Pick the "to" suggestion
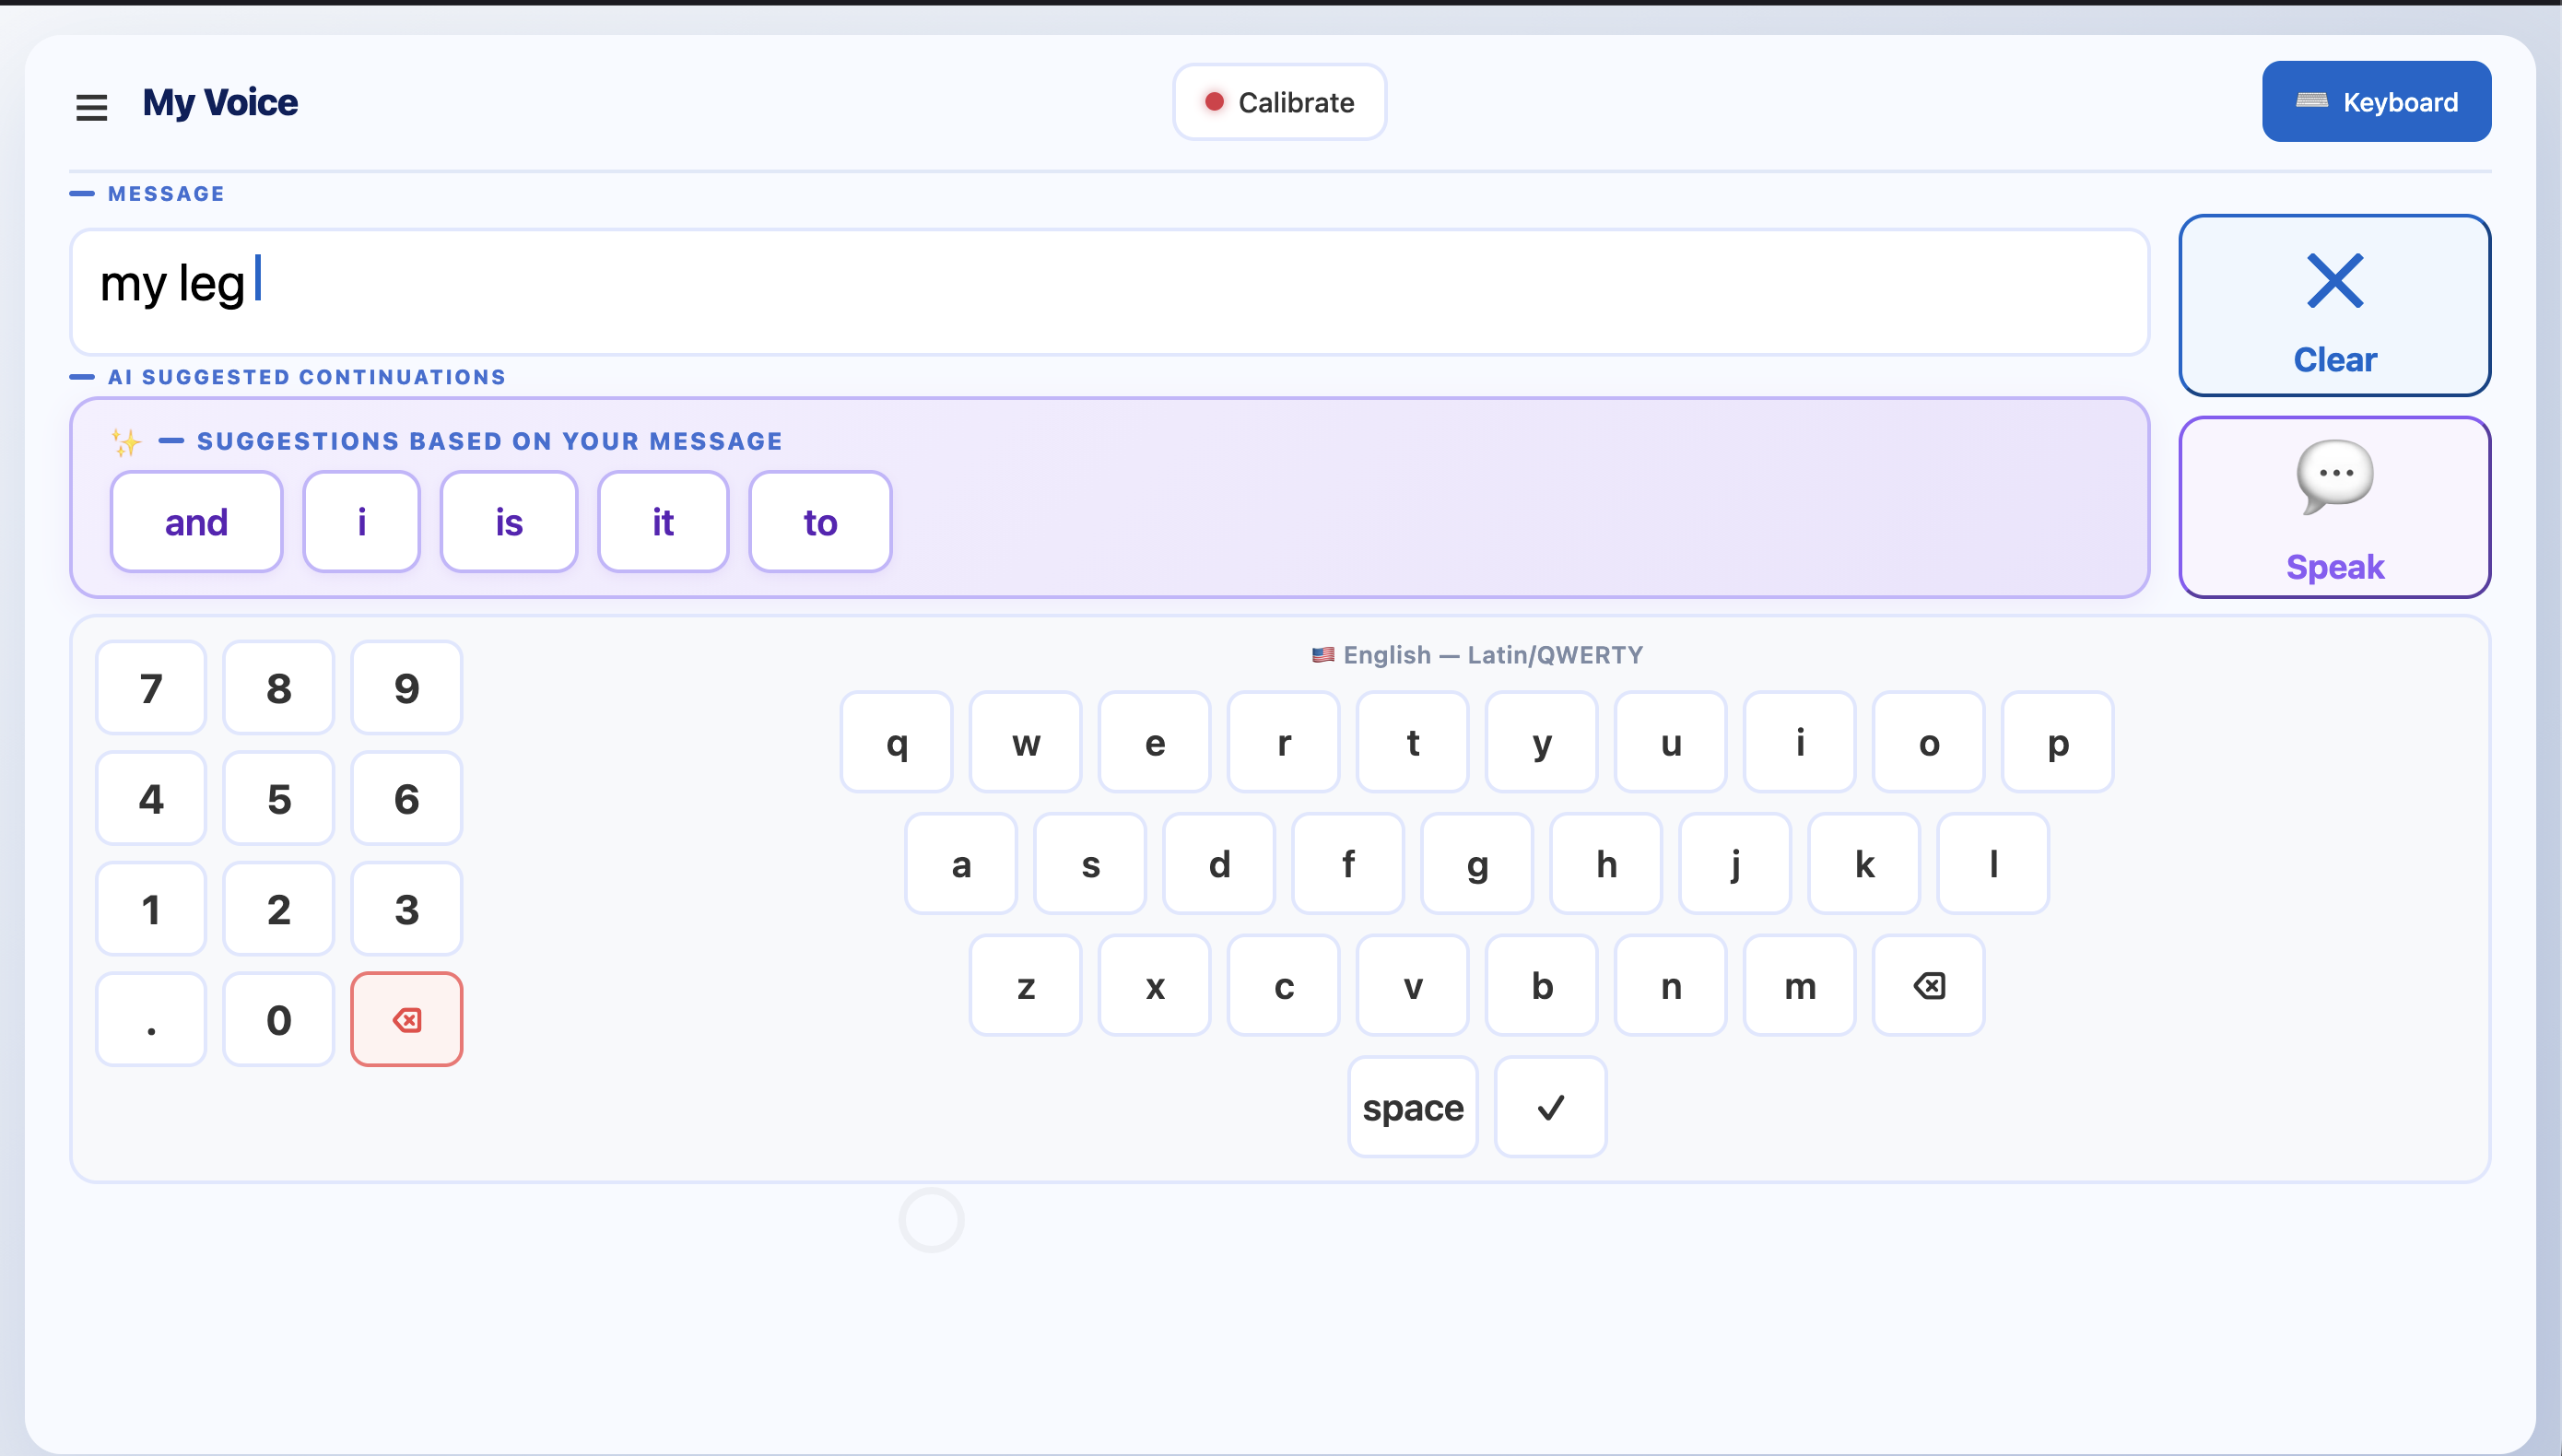The image size is (2562, 1456). (x=819, y=522)
